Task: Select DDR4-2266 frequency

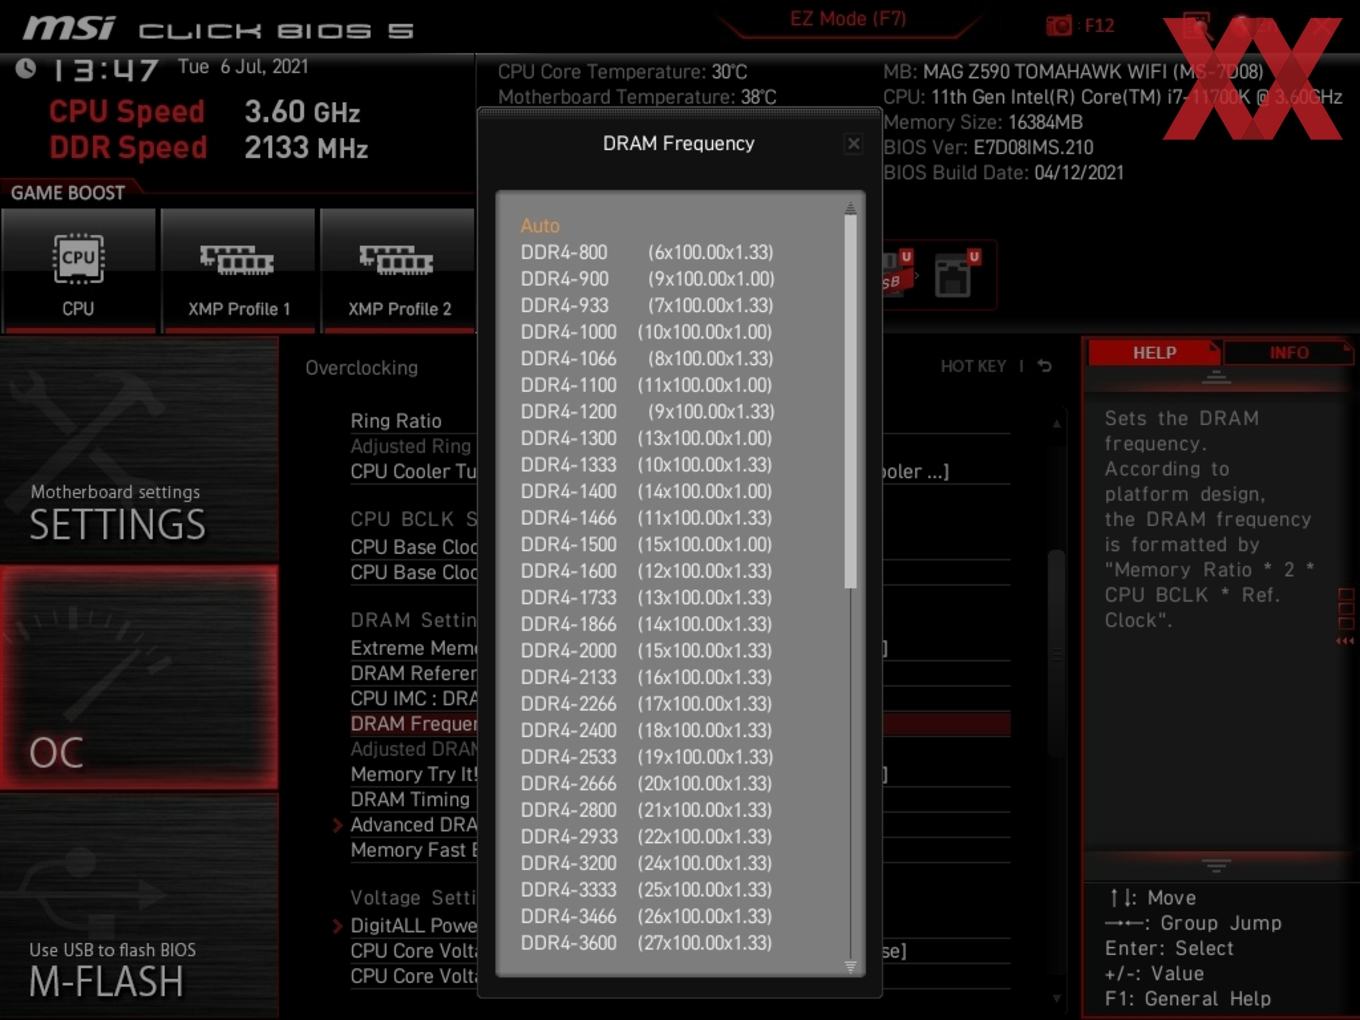Action: [x=647, y=704]
